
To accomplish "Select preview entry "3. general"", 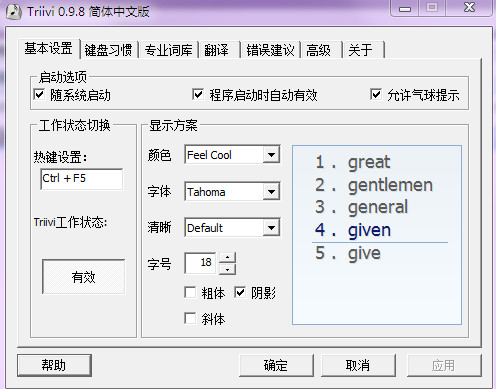I will 362,207.
